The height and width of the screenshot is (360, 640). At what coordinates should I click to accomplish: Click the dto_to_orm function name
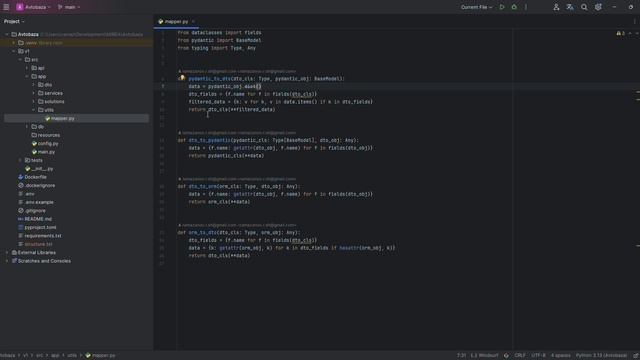click(x=202, y=186)
